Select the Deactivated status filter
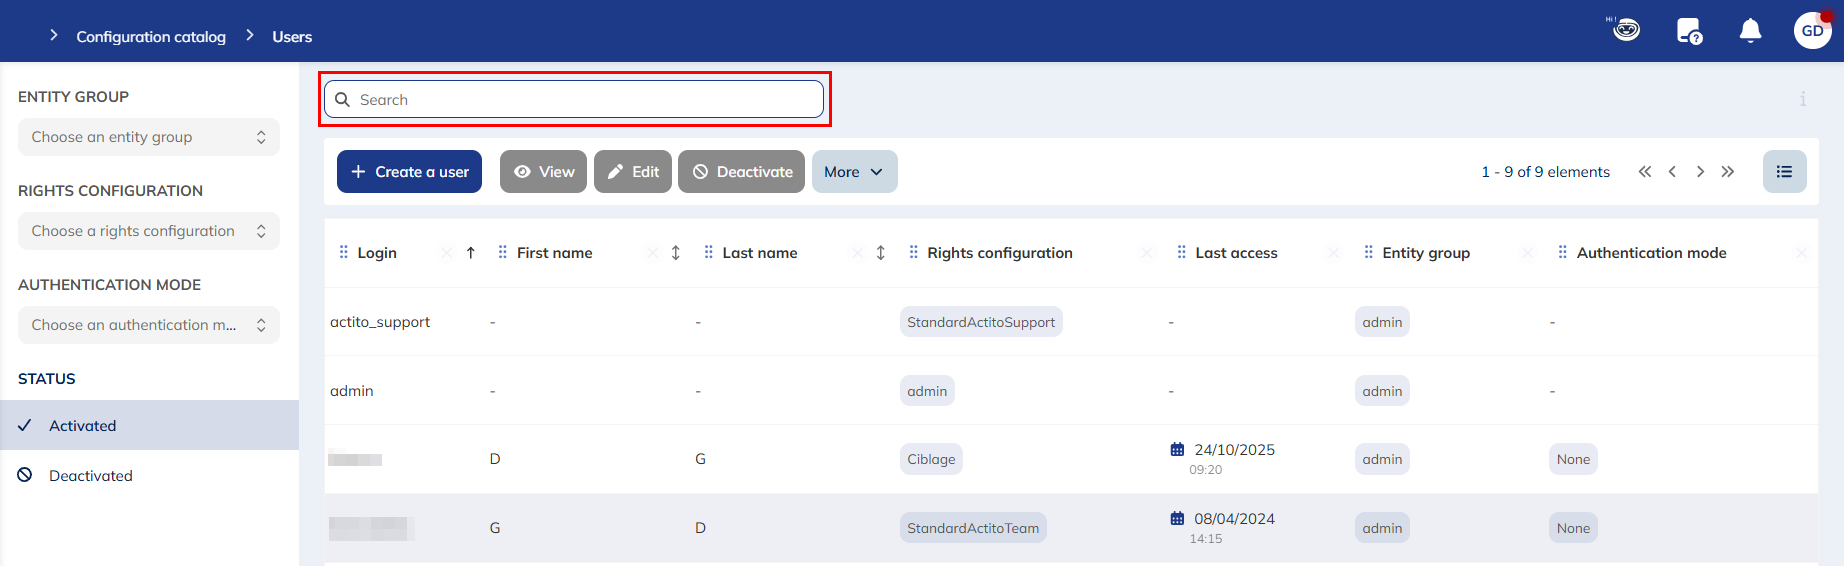This screenshot has width=1845, height=566. click(x=91, y=476)
